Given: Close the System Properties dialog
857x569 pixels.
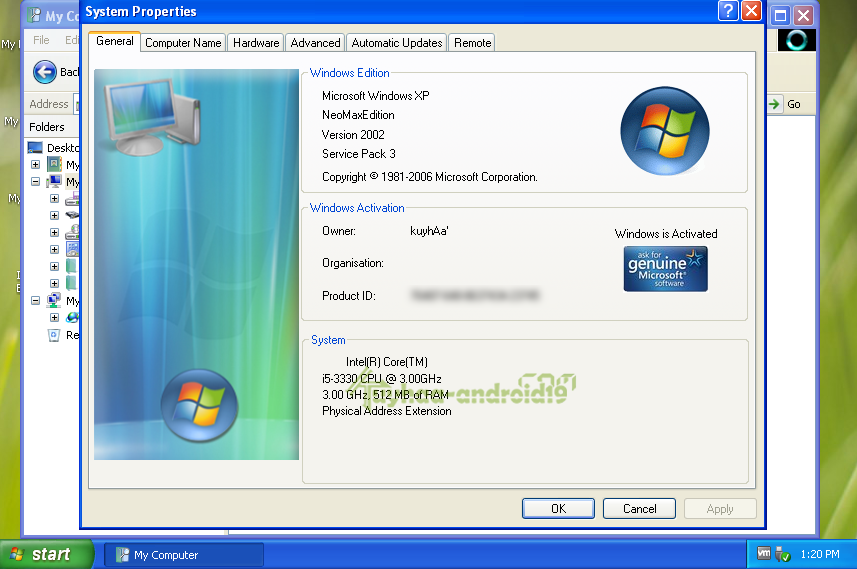Looking at the screenshot, I should pos(752,11).
